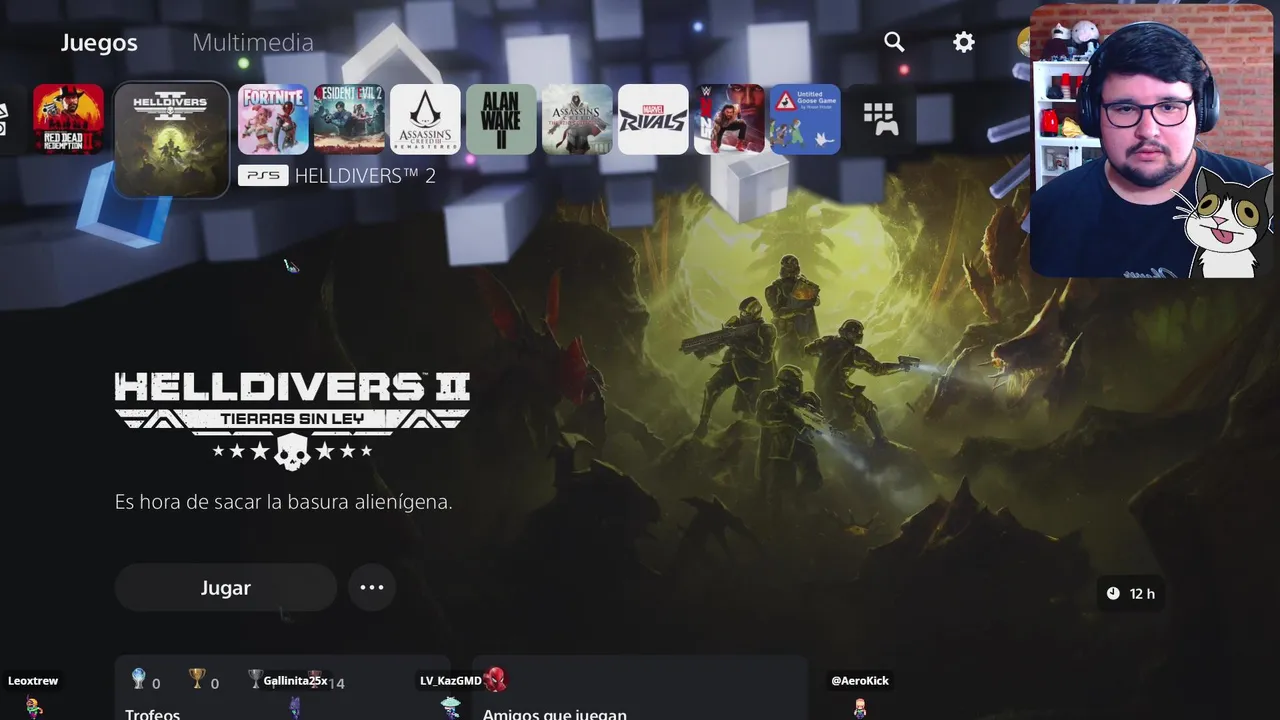
Task: Open the search magnifier icon
Action: (894, 42)
